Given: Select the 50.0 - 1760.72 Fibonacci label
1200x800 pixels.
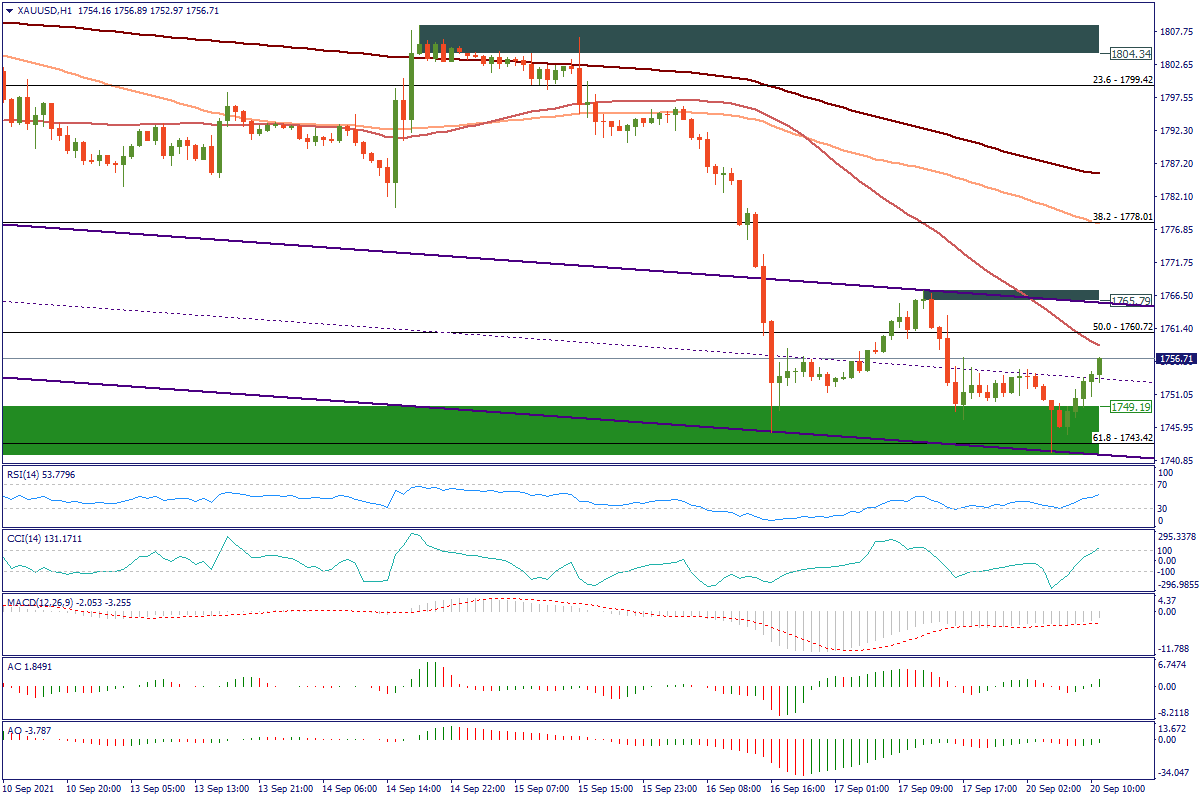Looking at the screenshot, I should coord(1122,327).
